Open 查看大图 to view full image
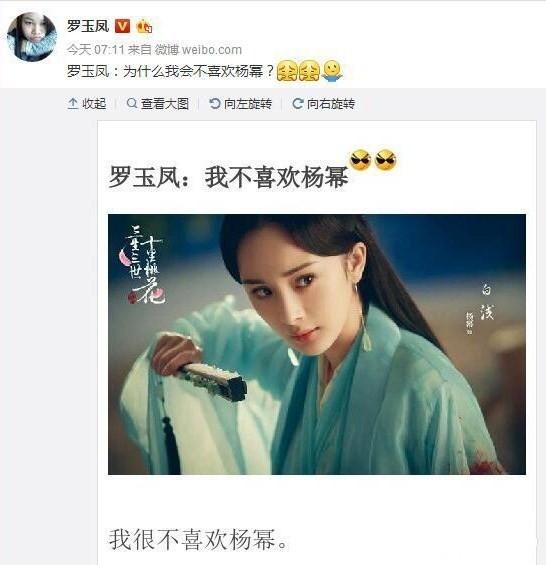The width and height of the screenshot is (546, 565). click(158, 104)
